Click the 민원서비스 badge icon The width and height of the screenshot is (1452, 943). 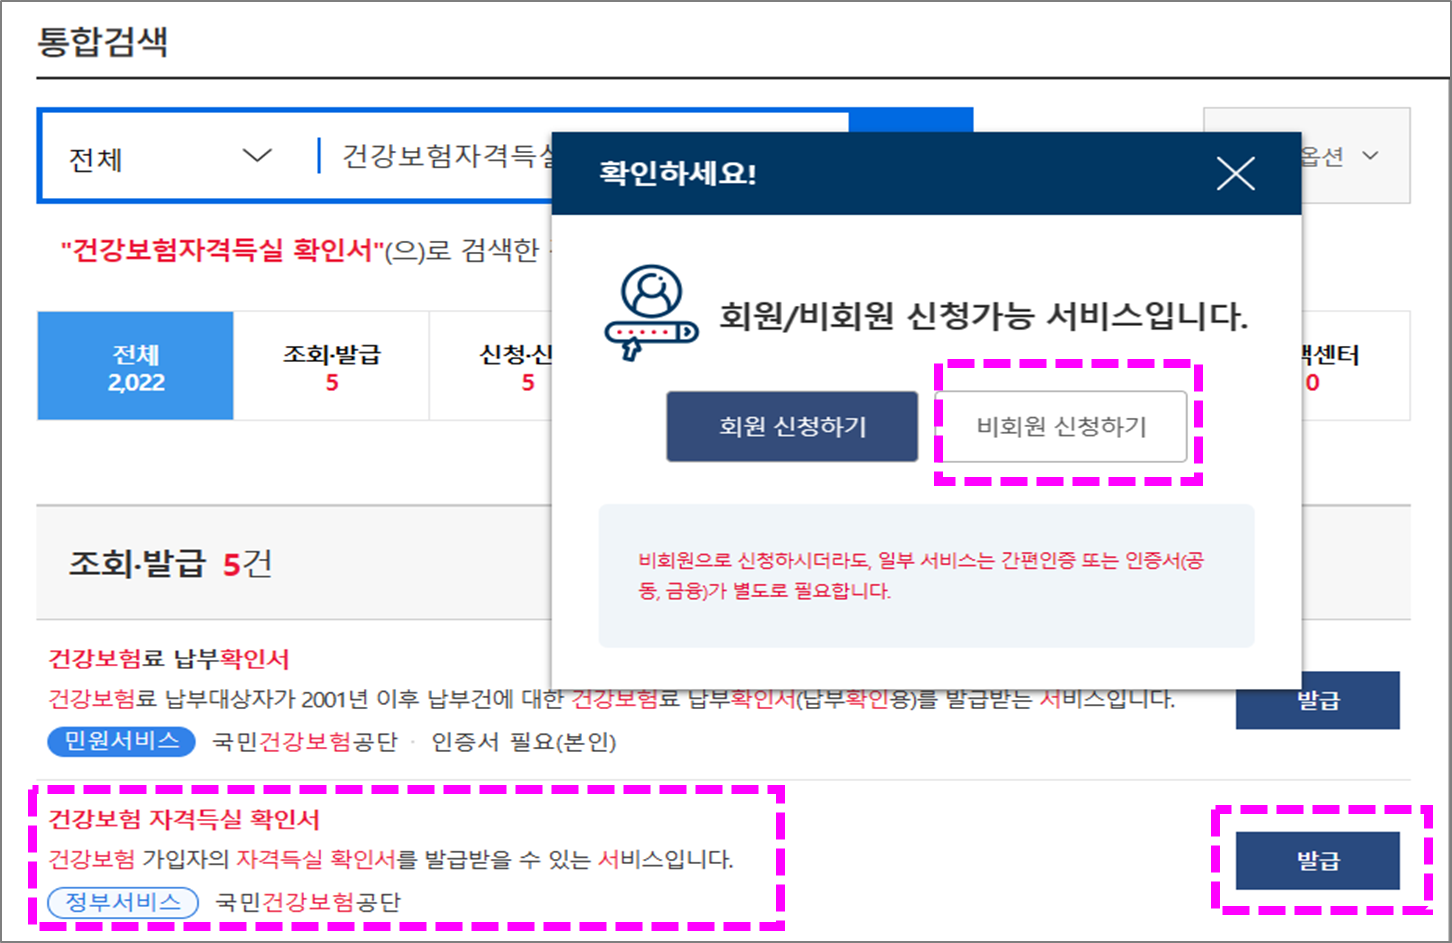click(x=120, y=743)
